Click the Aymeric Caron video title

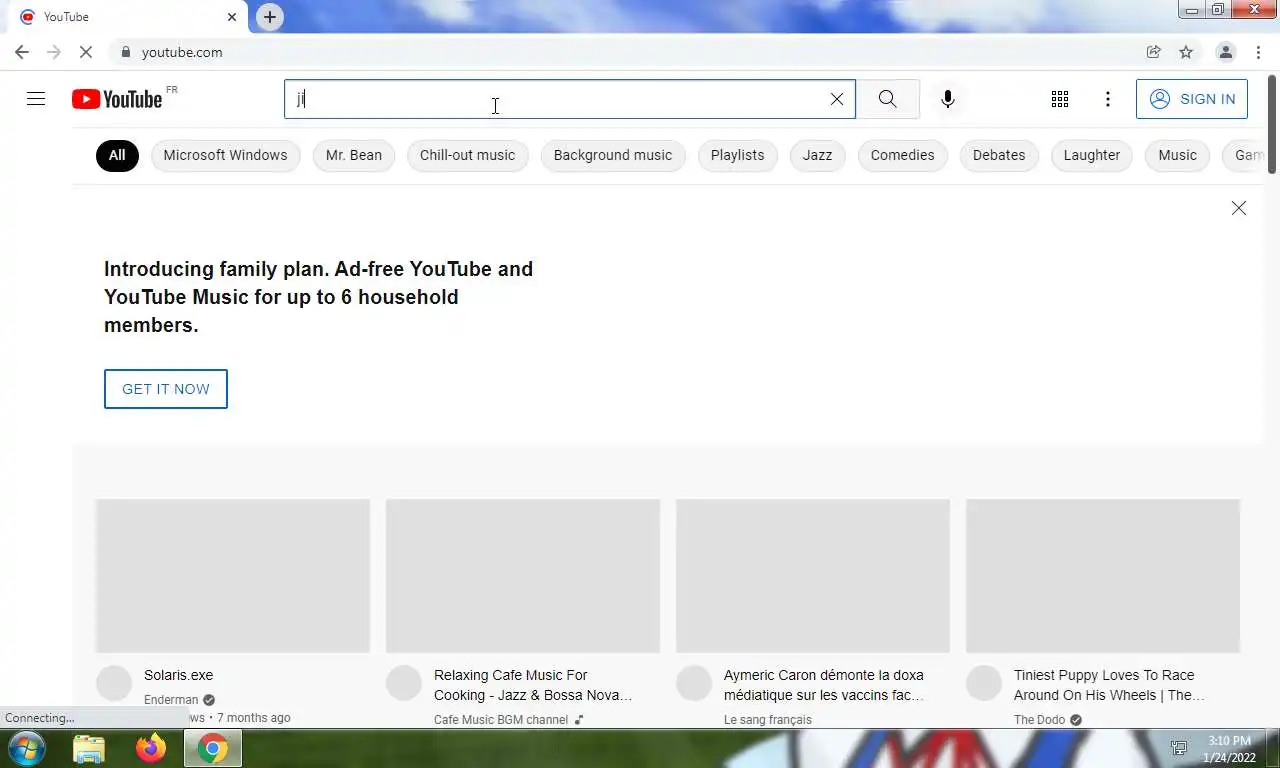pos(824,685)
